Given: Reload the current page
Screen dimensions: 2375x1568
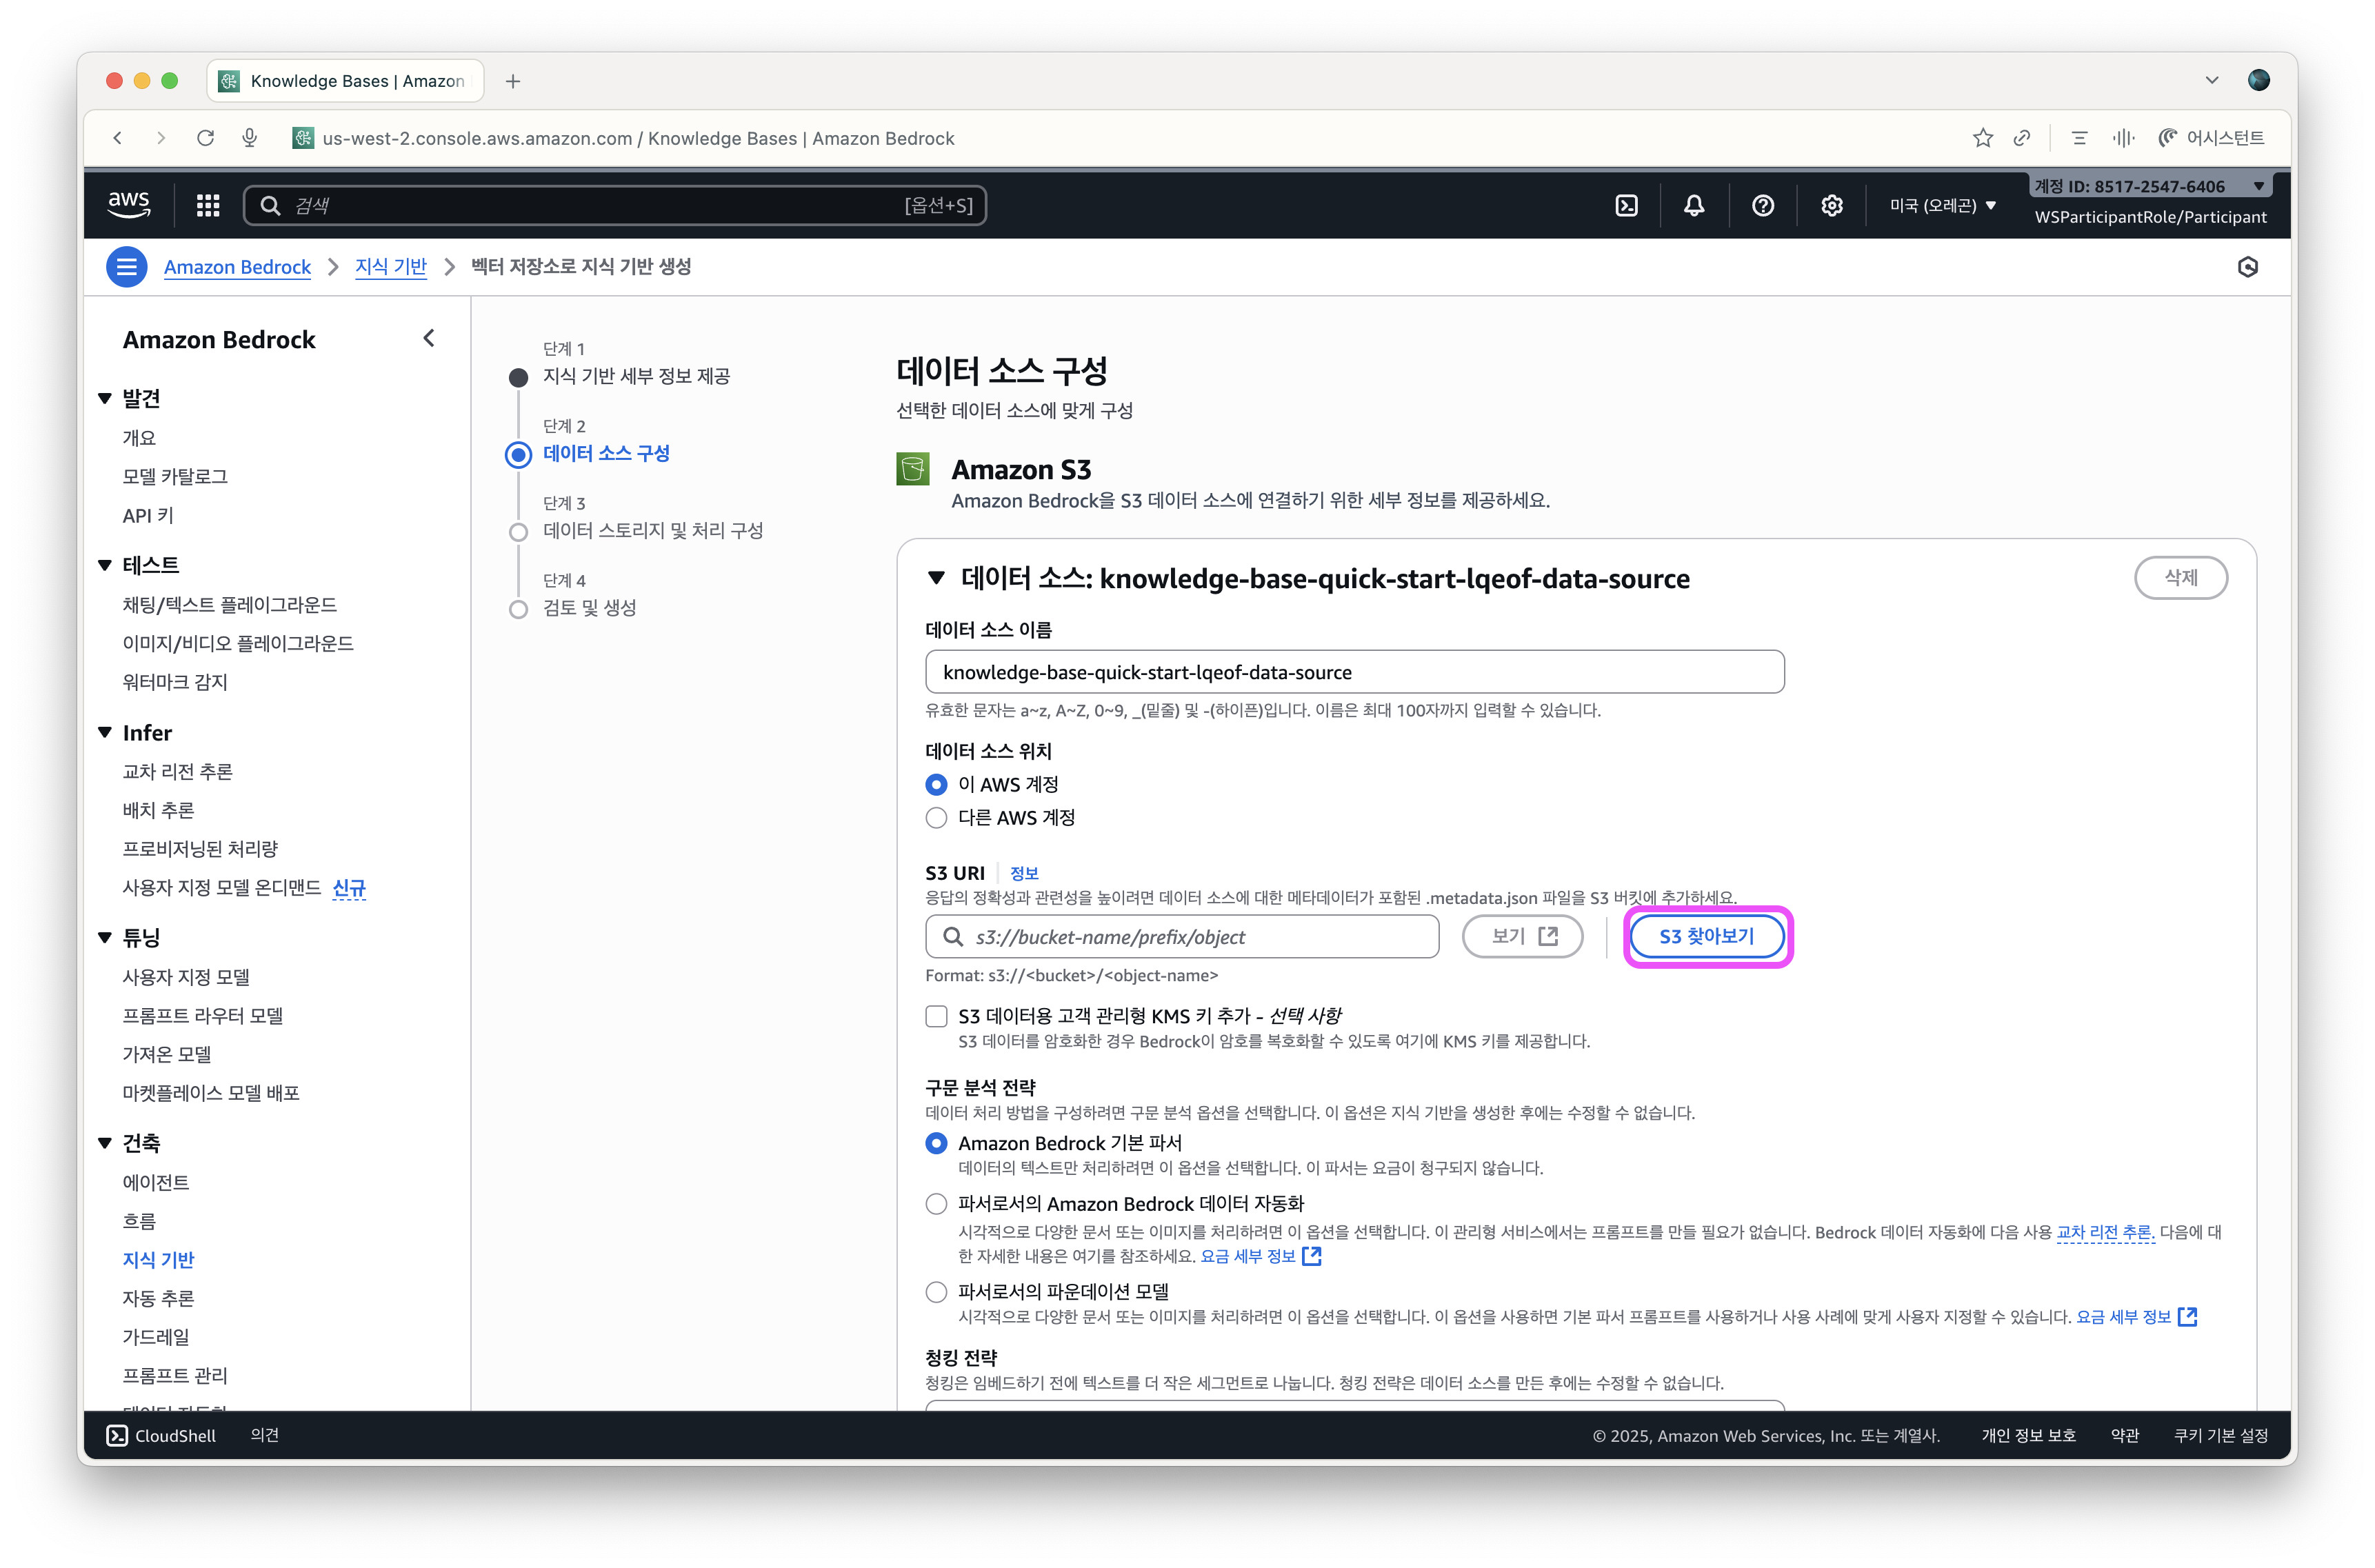Looking at the screenshot, I should (205, 138).
